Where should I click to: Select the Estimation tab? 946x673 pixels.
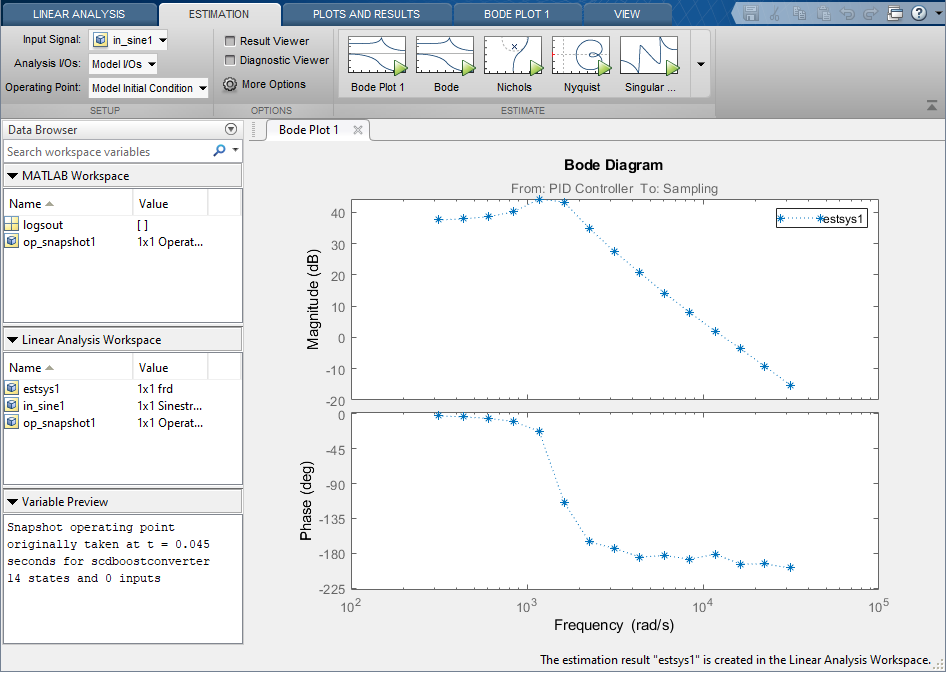click(219, 14)
